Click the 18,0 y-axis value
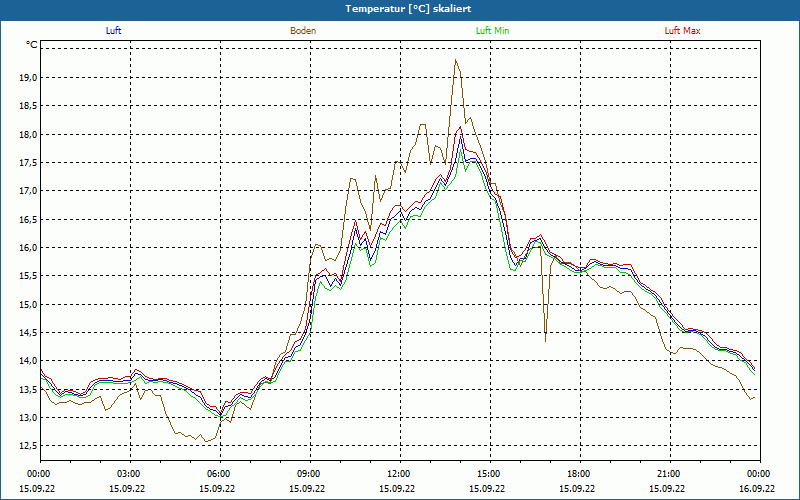 click(29, 135)
